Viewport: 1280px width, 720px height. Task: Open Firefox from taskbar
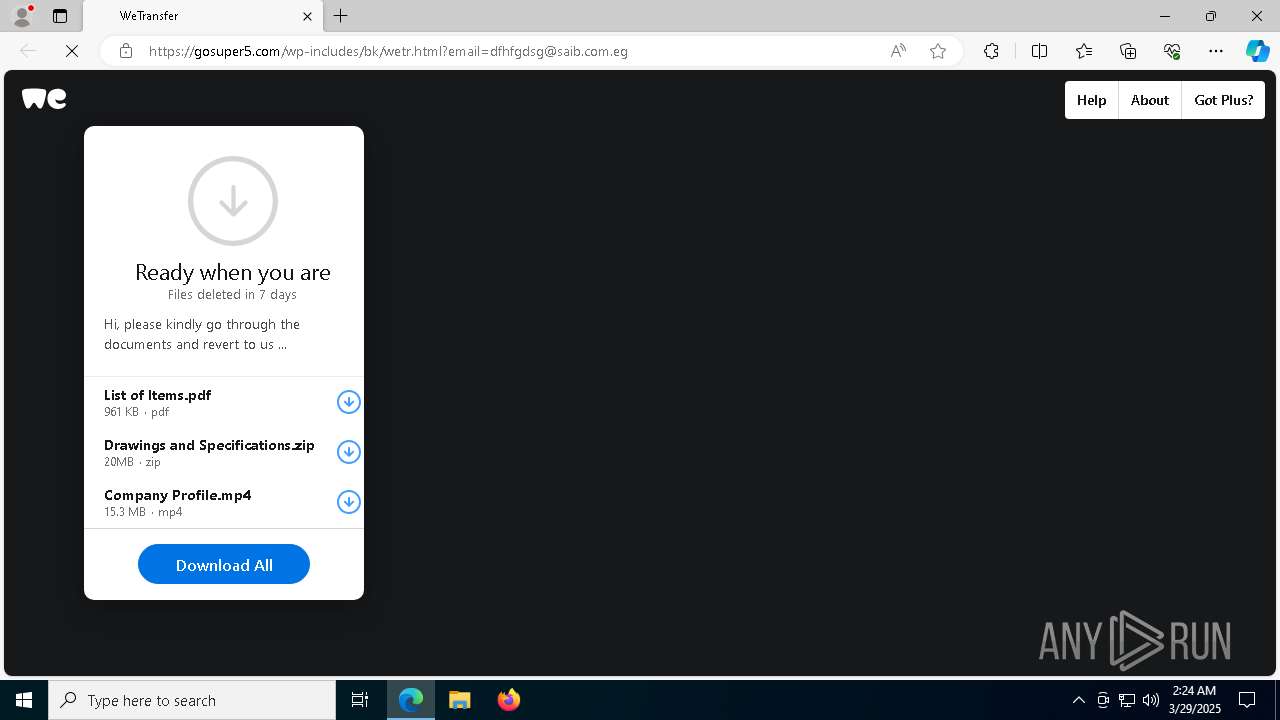(x=509, y=700)
